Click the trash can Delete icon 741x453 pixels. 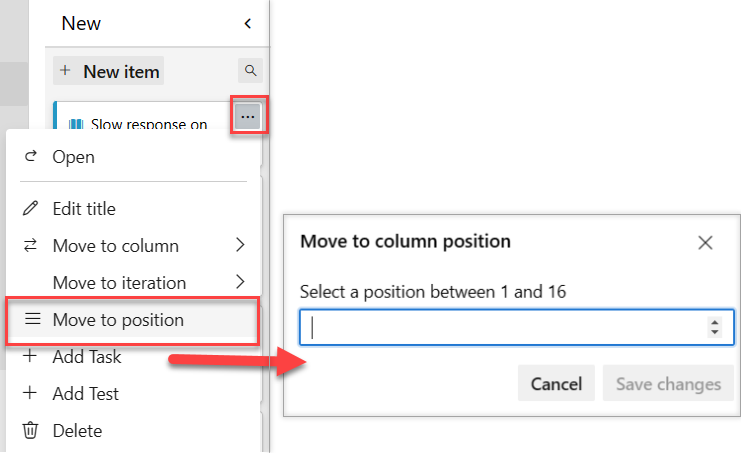click(x=31, y=430)
